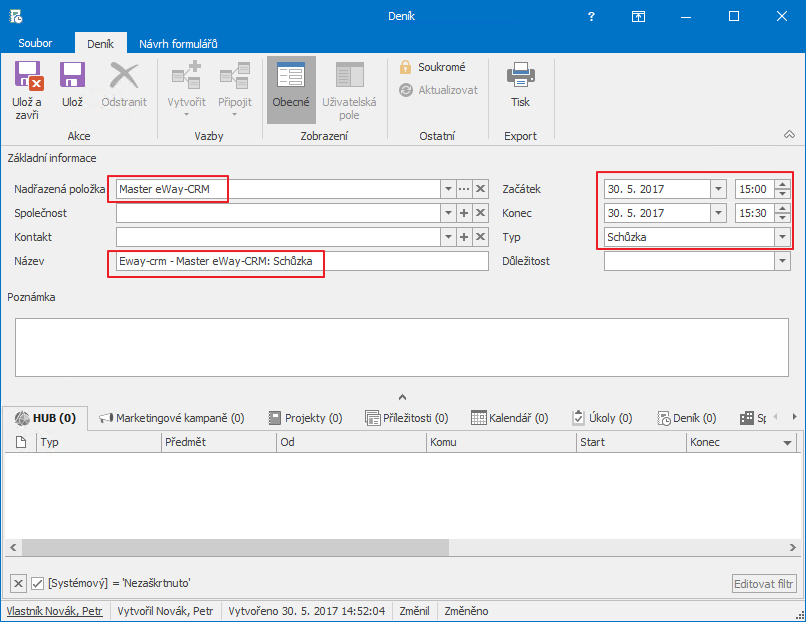Select the HUB (0) tab
This screenshot has width=806, height=622.
click(x=45, y=418)
